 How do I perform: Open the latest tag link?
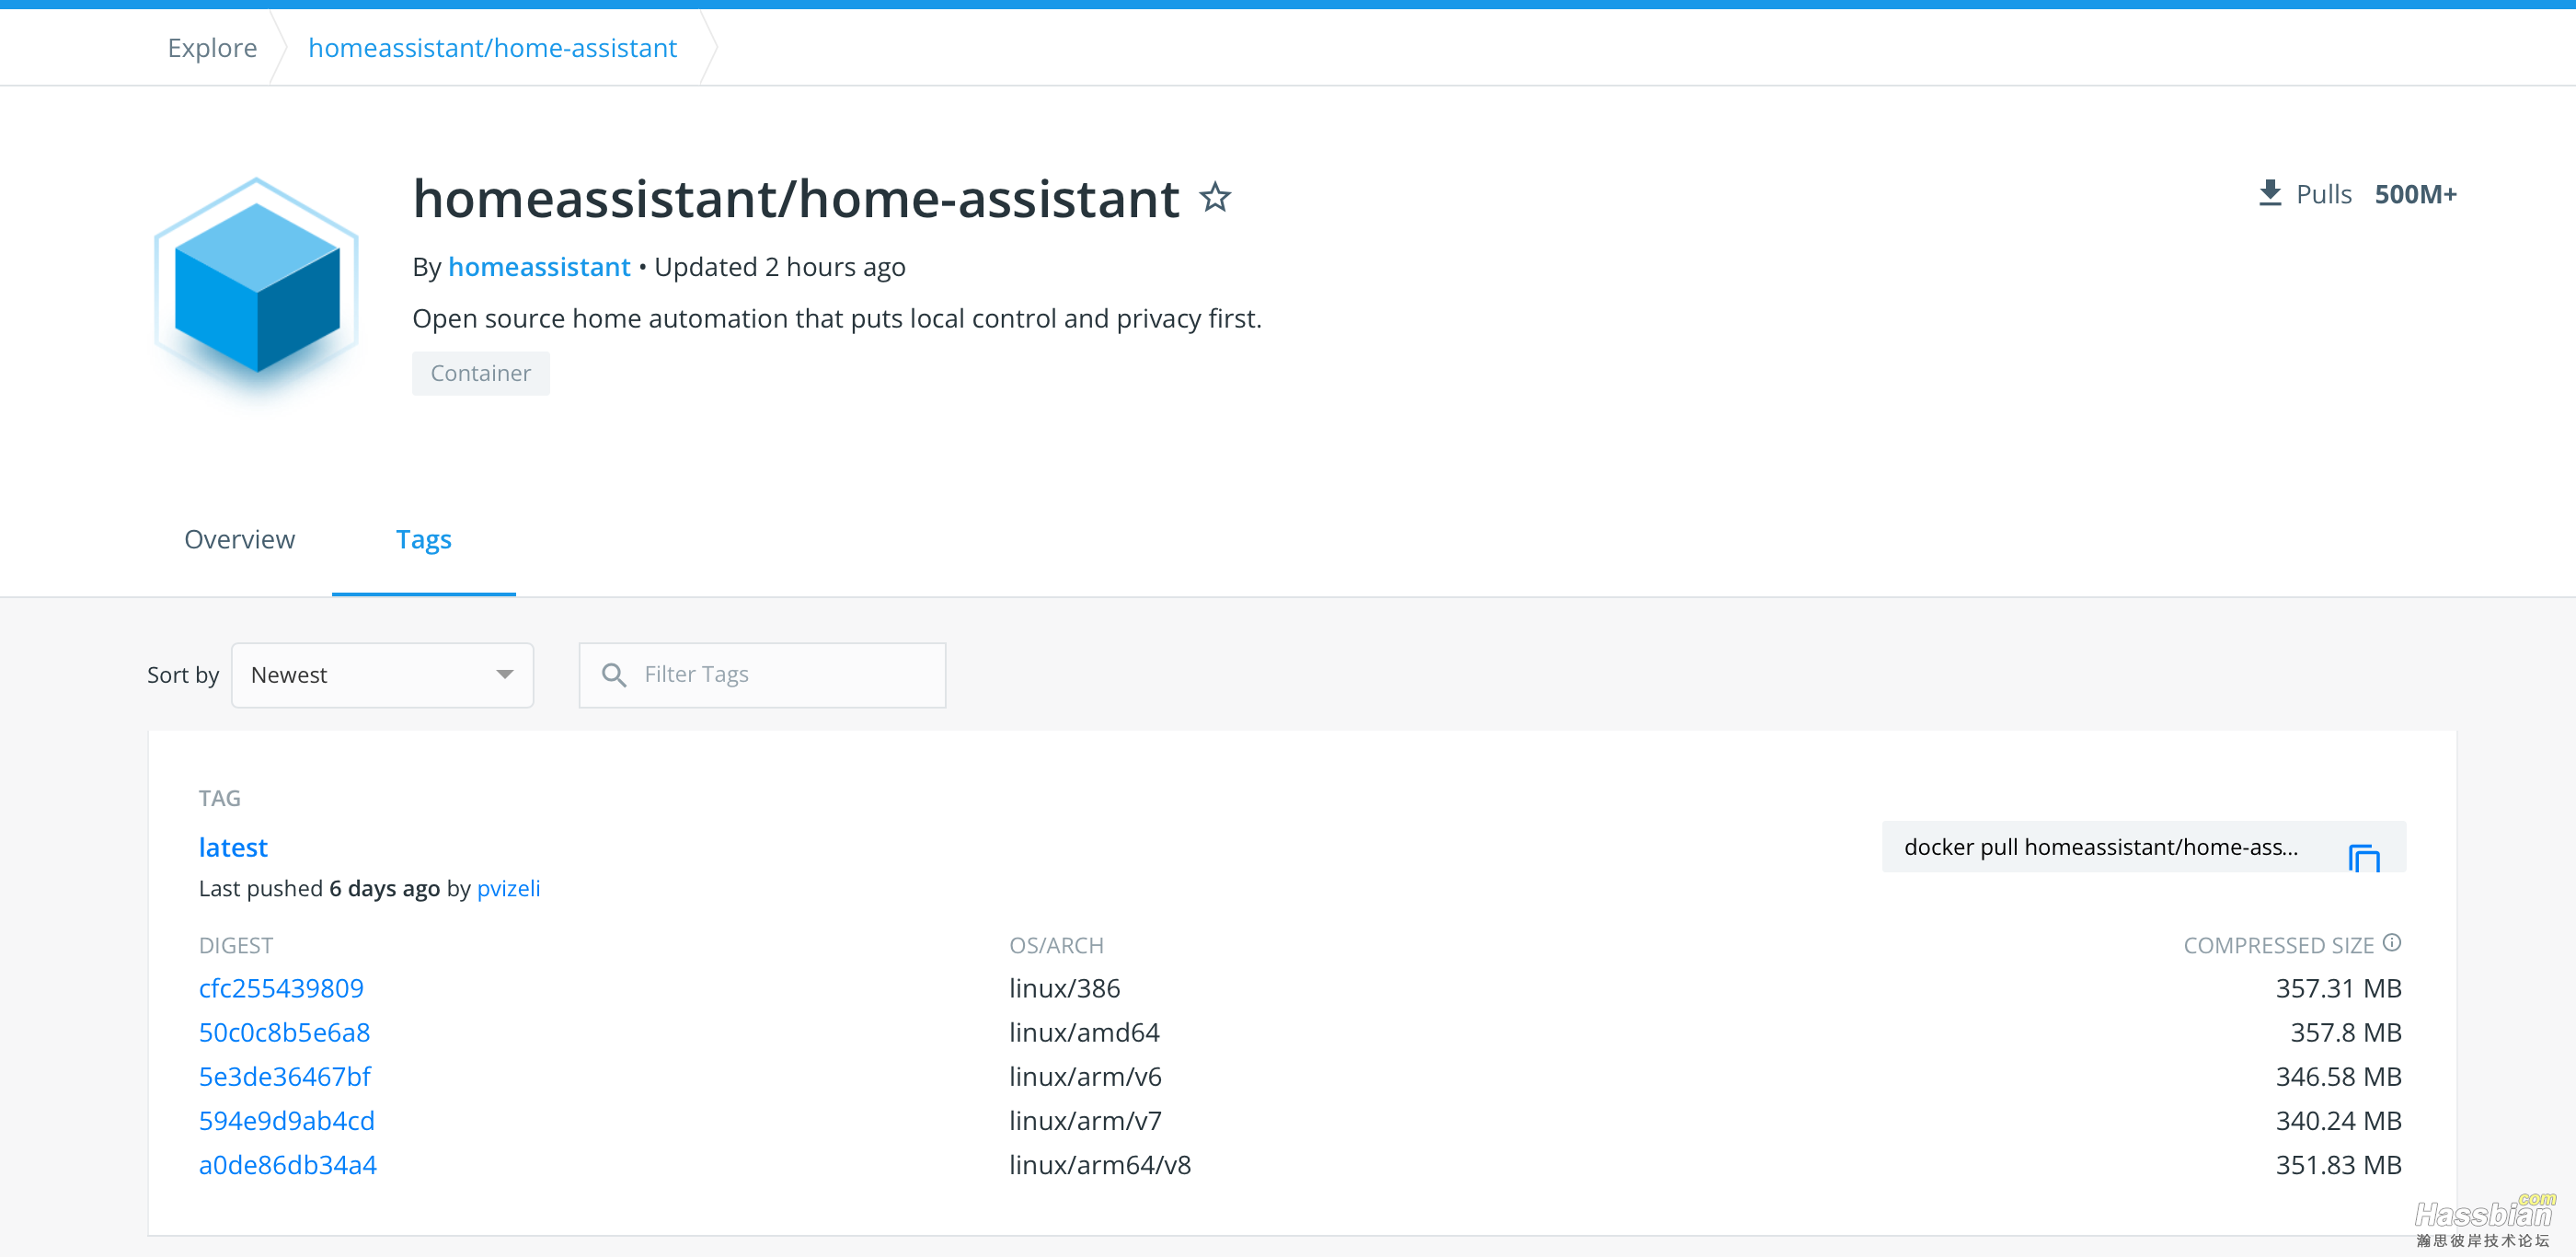[x=233, y=847]
